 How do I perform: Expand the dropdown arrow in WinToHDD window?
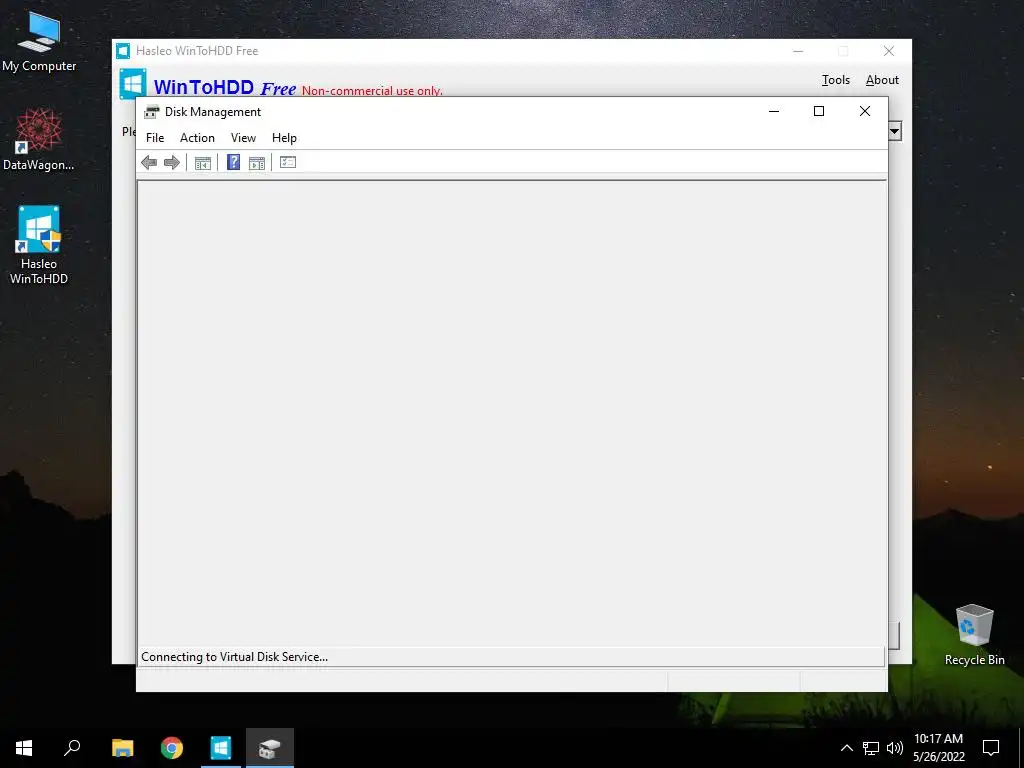(895, 131)
